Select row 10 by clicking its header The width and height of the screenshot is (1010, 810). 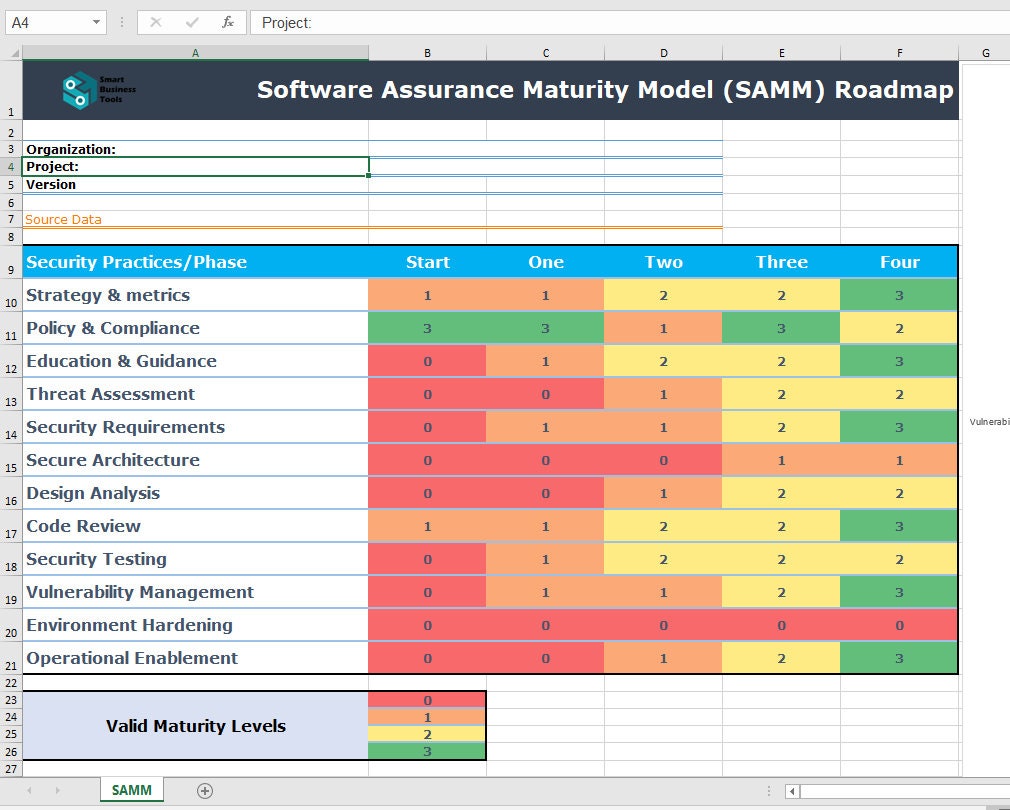click(x=10, y=301)
